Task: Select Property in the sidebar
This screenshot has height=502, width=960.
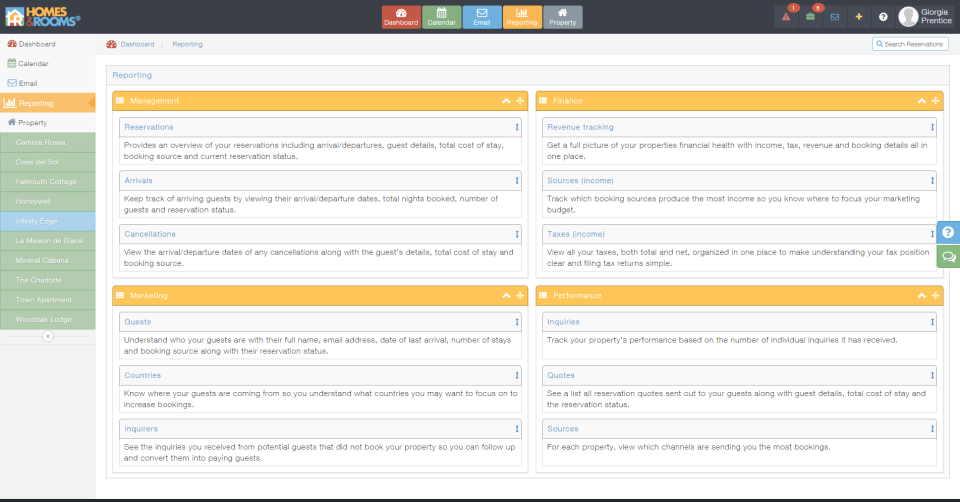Action: (x=48, y=122)
